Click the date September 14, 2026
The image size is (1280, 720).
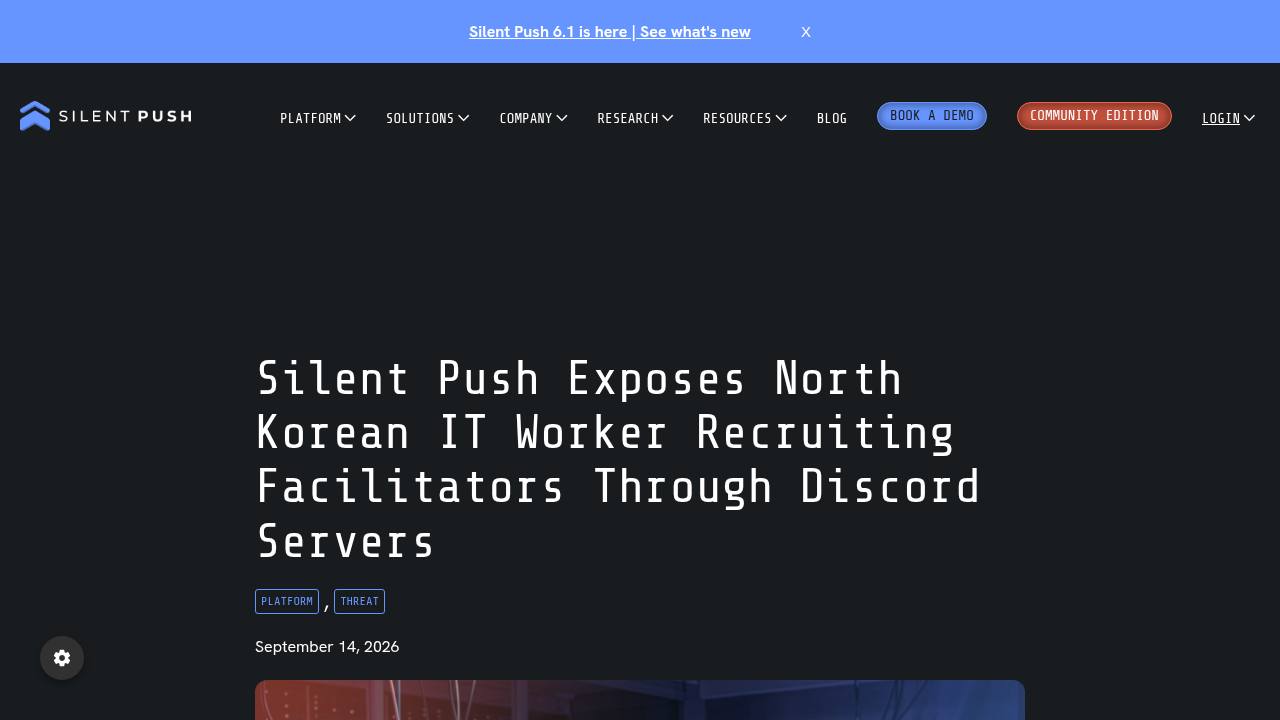coord(327,647)
